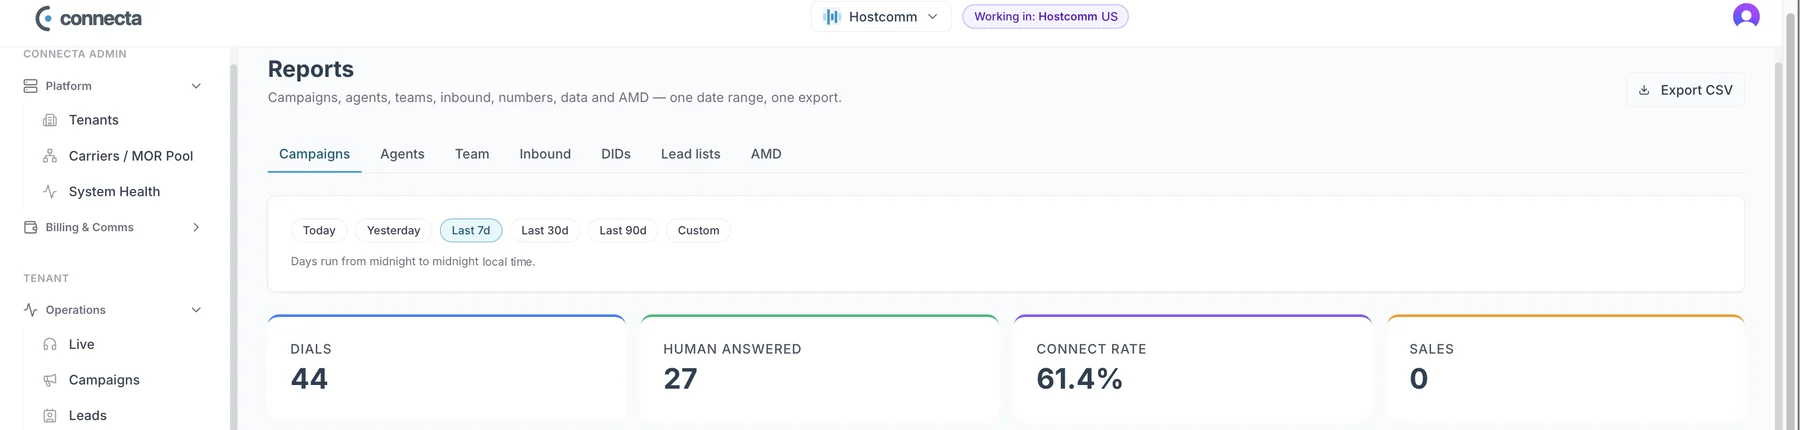Open the user avatar menu
This screenshot has width=1800, height=430.
(1746, 16)
